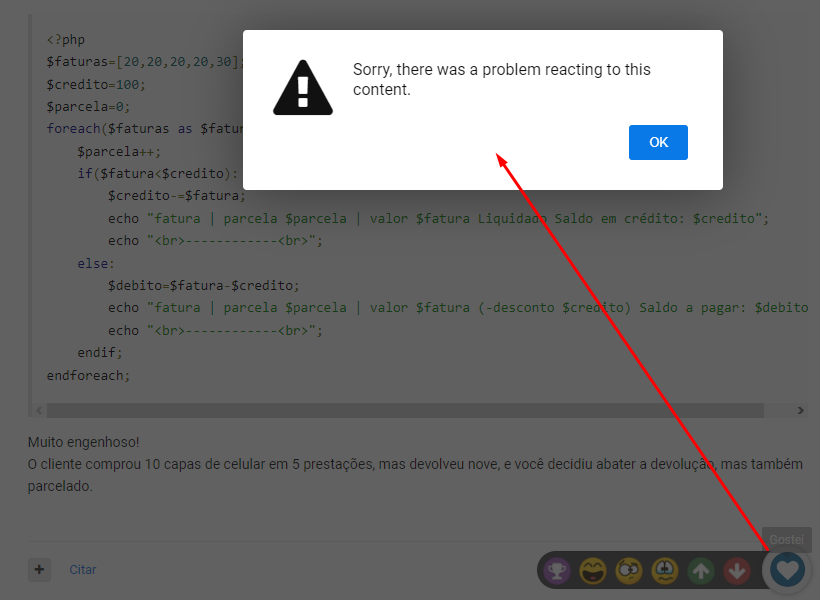The height and width of the screenshot is (600, 820).
Task: Click the blue heart like reaction
Action: [788, 570]
